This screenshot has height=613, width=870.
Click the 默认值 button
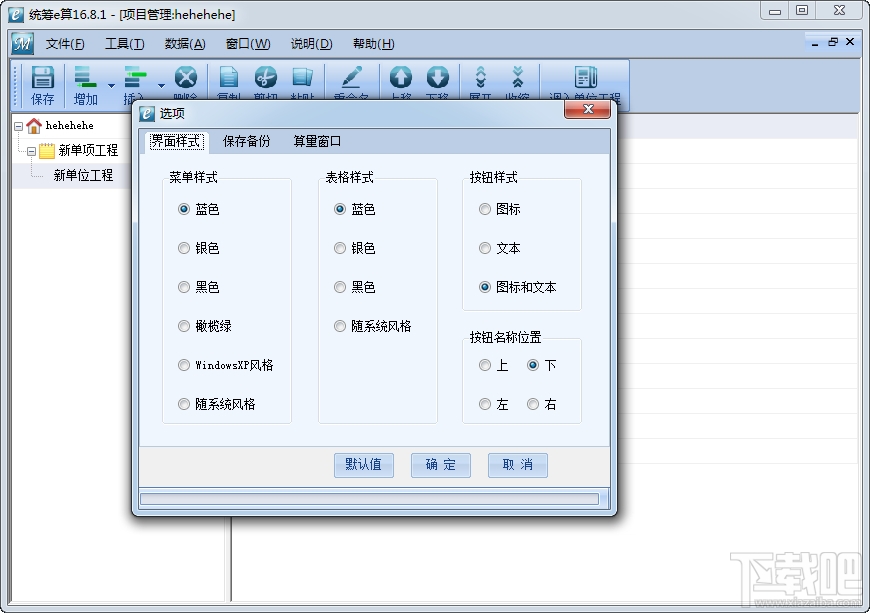[x=364, y=465]
